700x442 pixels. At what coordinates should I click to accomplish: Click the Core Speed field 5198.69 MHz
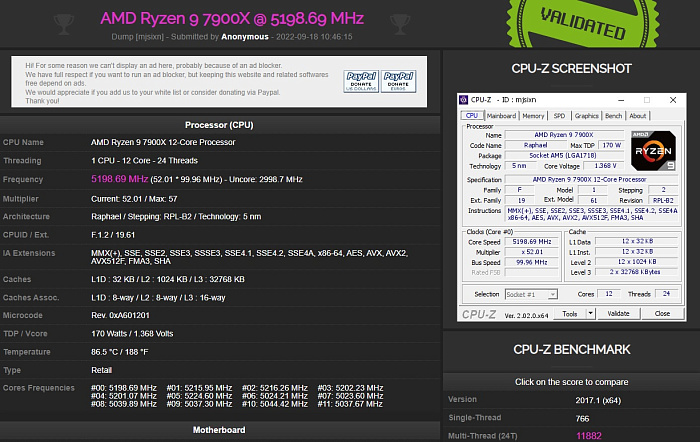click(532, 242)
